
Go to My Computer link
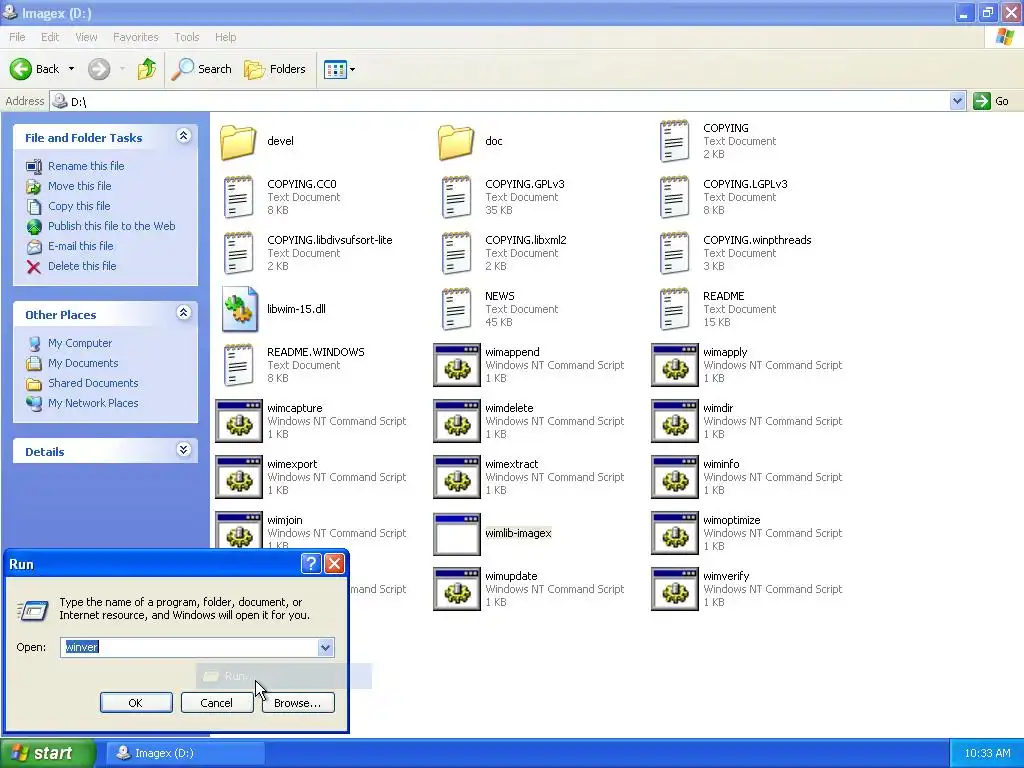(80, 343)
